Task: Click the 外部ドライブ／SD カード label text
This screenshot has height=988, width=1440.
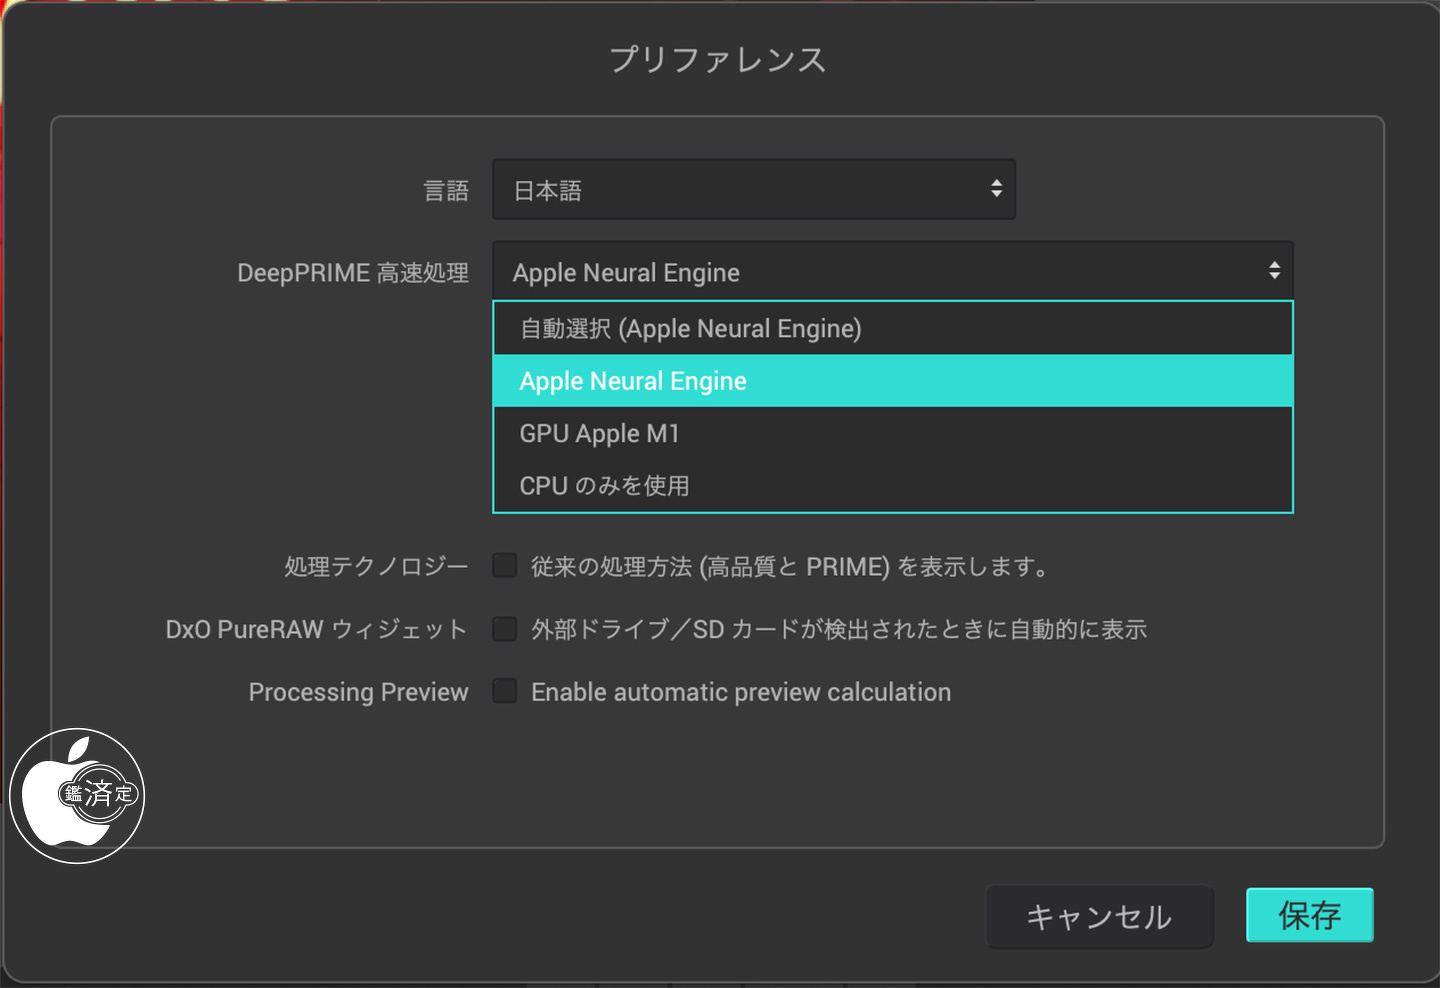Action: click(839, 629)
